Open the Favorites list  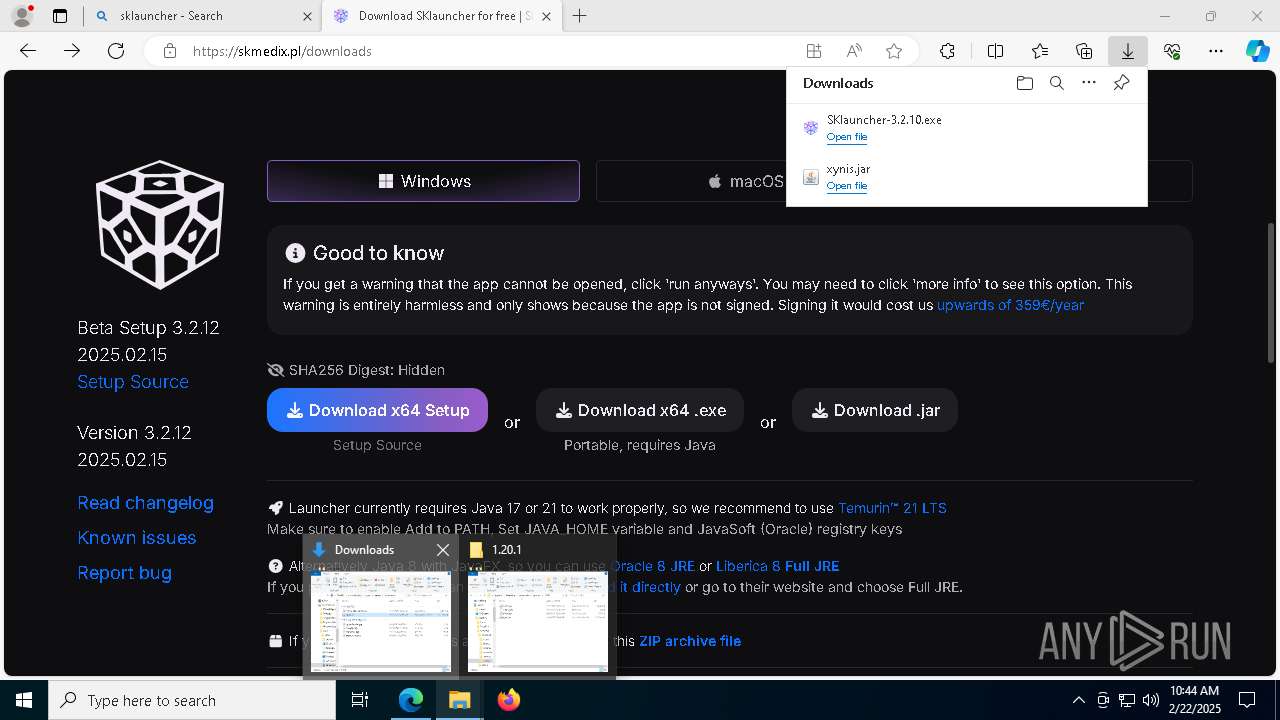(1040, 51)
